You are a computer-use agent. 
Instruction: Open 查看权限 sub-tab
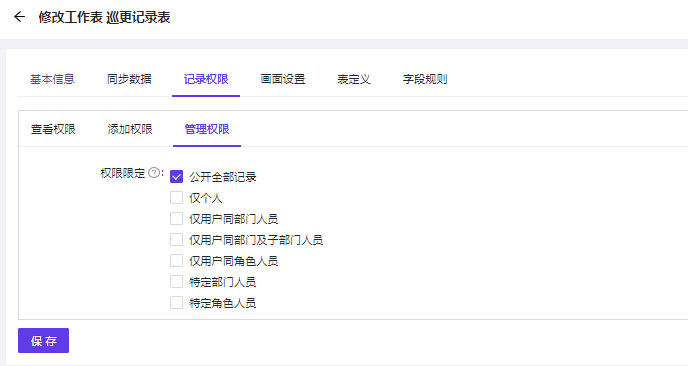53,129
